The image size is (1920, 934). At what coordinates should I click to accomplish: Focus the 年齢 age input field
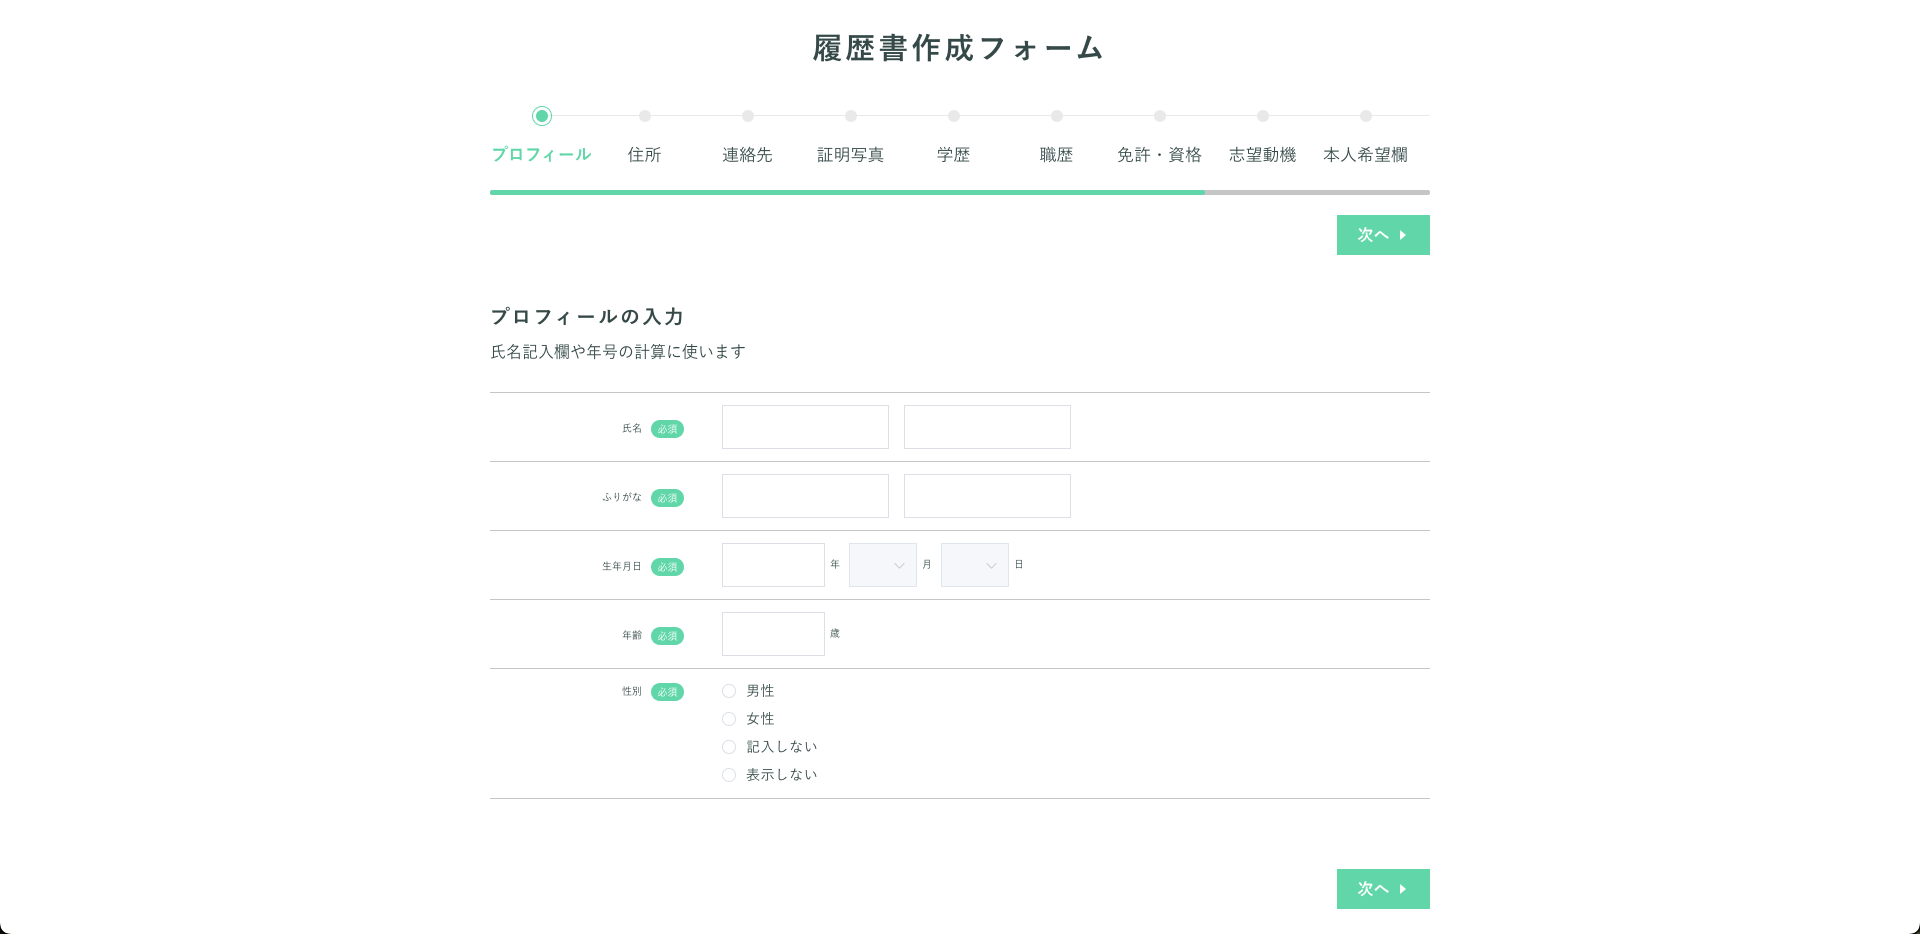(773, 634)
